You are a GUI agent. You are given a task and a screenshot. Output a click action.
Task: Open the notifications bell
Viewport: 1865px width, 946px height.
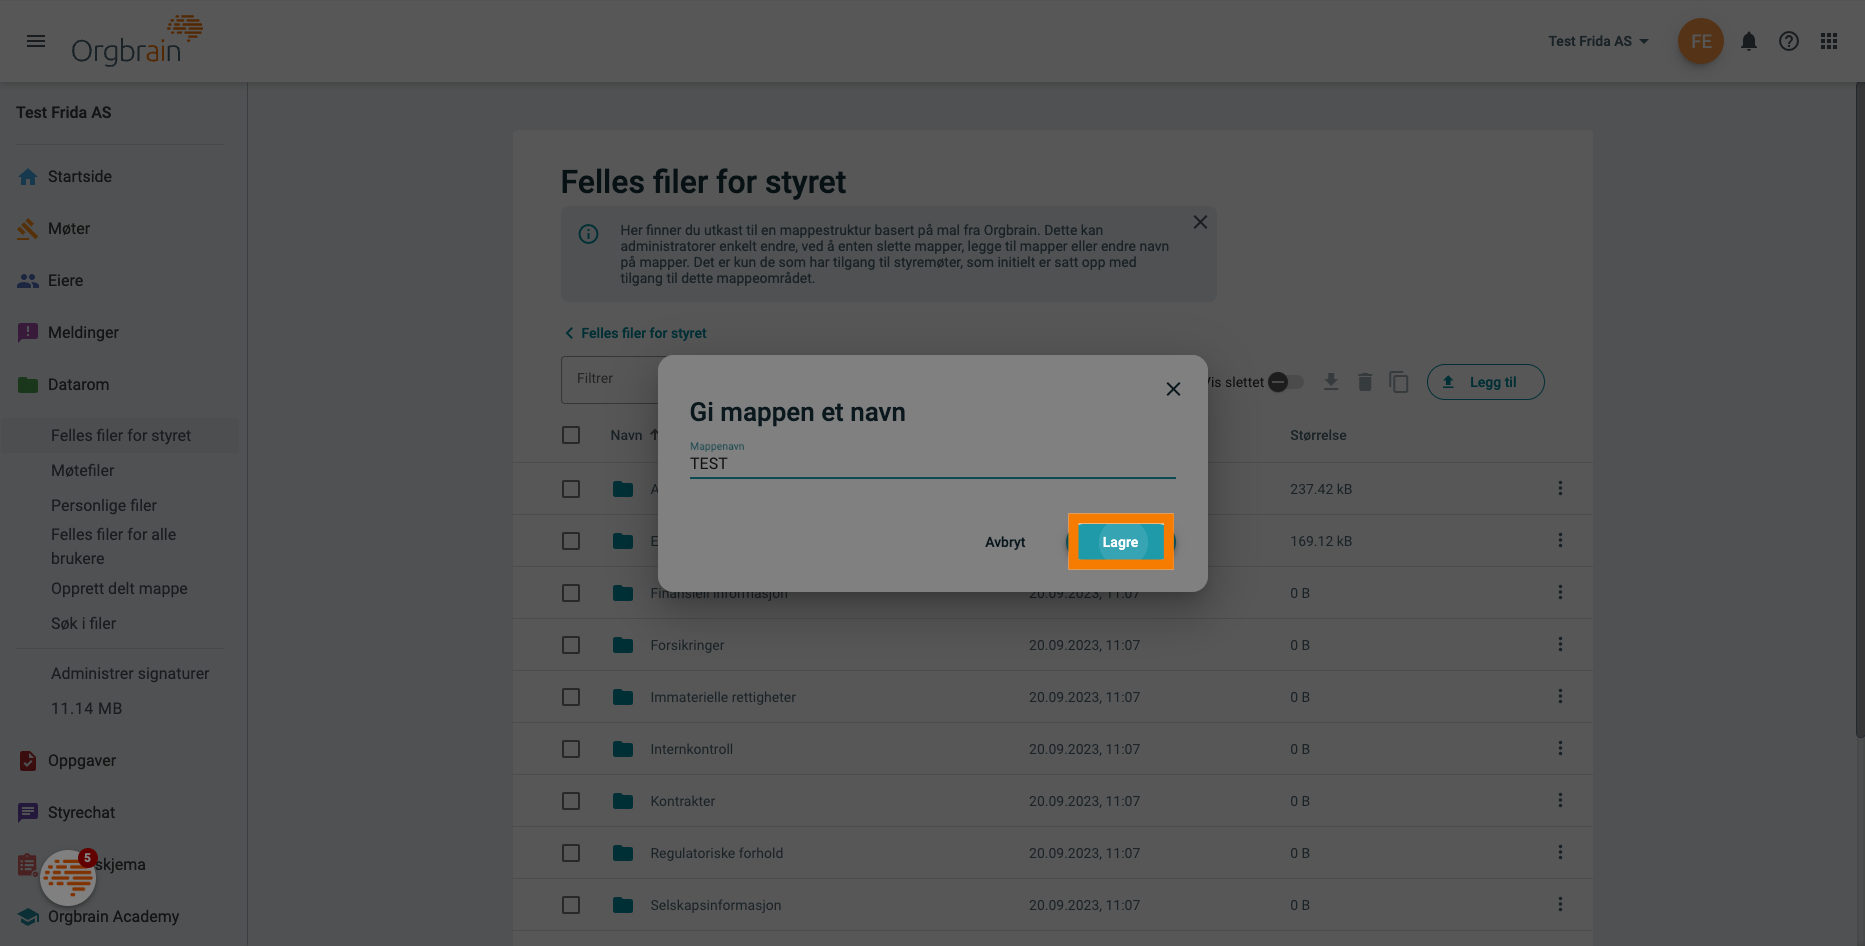1748,41
